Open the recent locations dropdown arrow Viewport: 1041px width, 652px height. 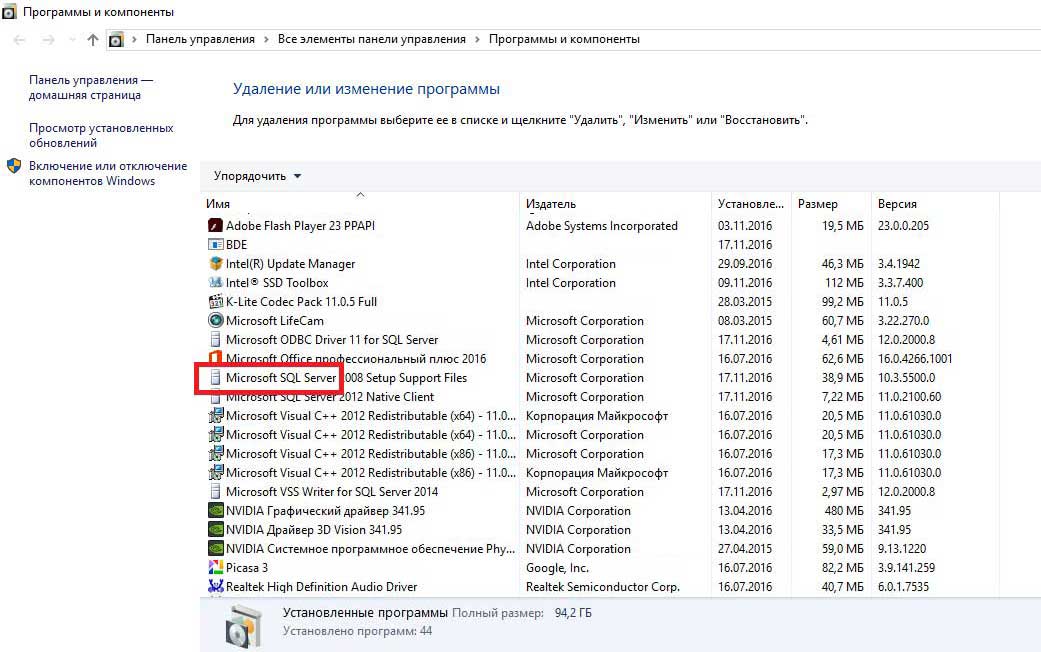click(72, 40)
